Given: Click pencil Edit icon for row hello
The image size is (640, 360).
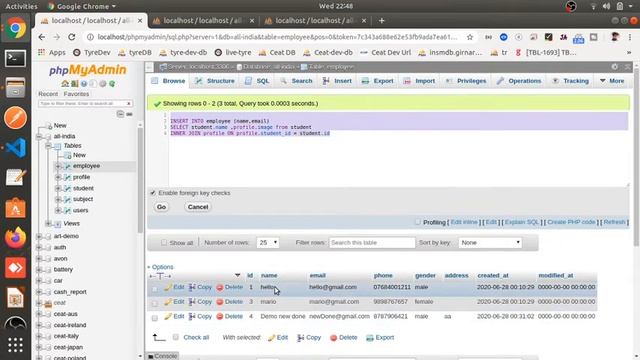Looking at the screenshot, I should click(x=168, y=287).
